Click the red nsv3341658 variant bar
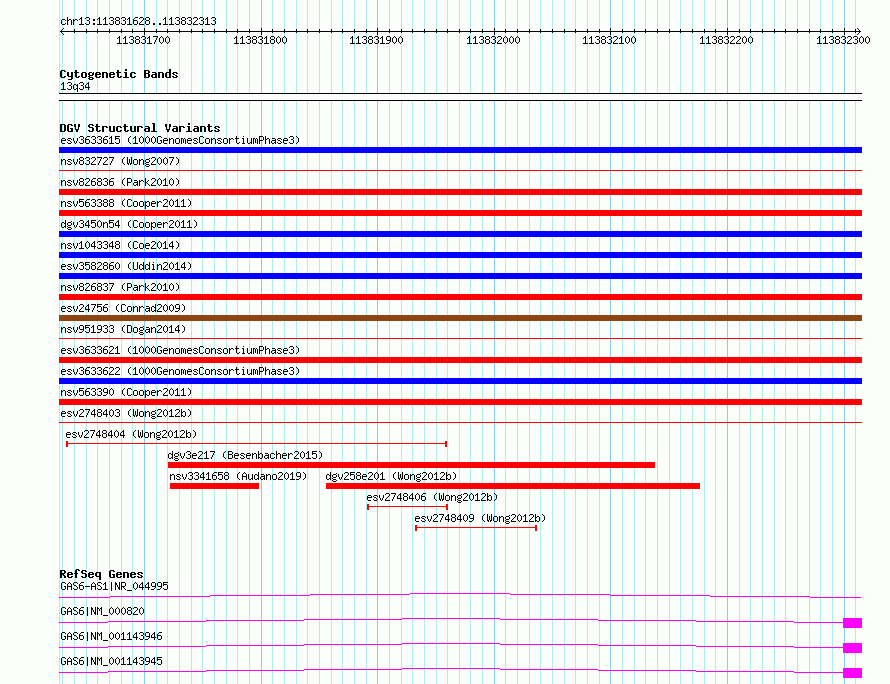 pos(215,486)
